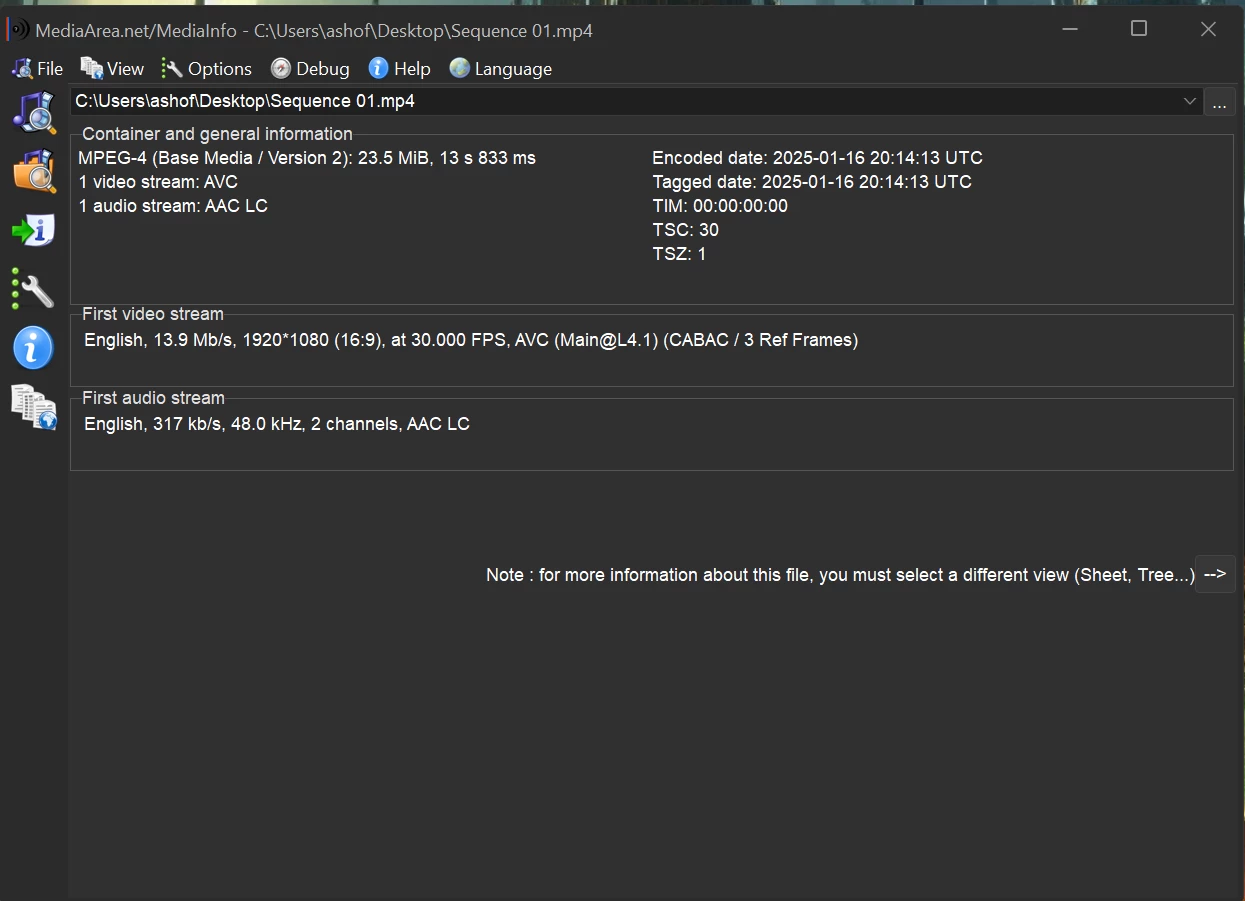Click the 'Encoded date' line
The width and height of the screenshot is (1245, 901).
pyautogui.click(x=817, y=158)
